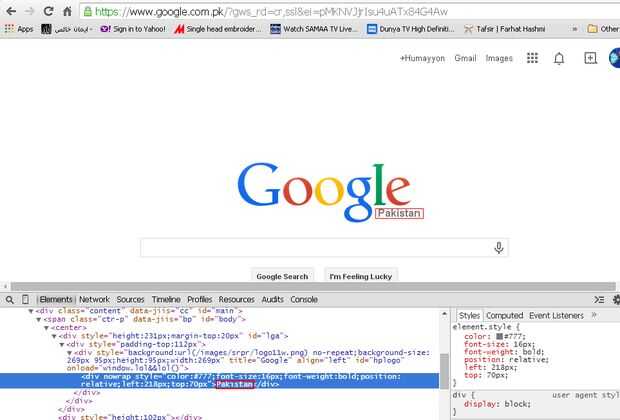This screenshot has width=620, height=420.
Task: Open the notifications bell icon
Action: click(x=559, y=59)
